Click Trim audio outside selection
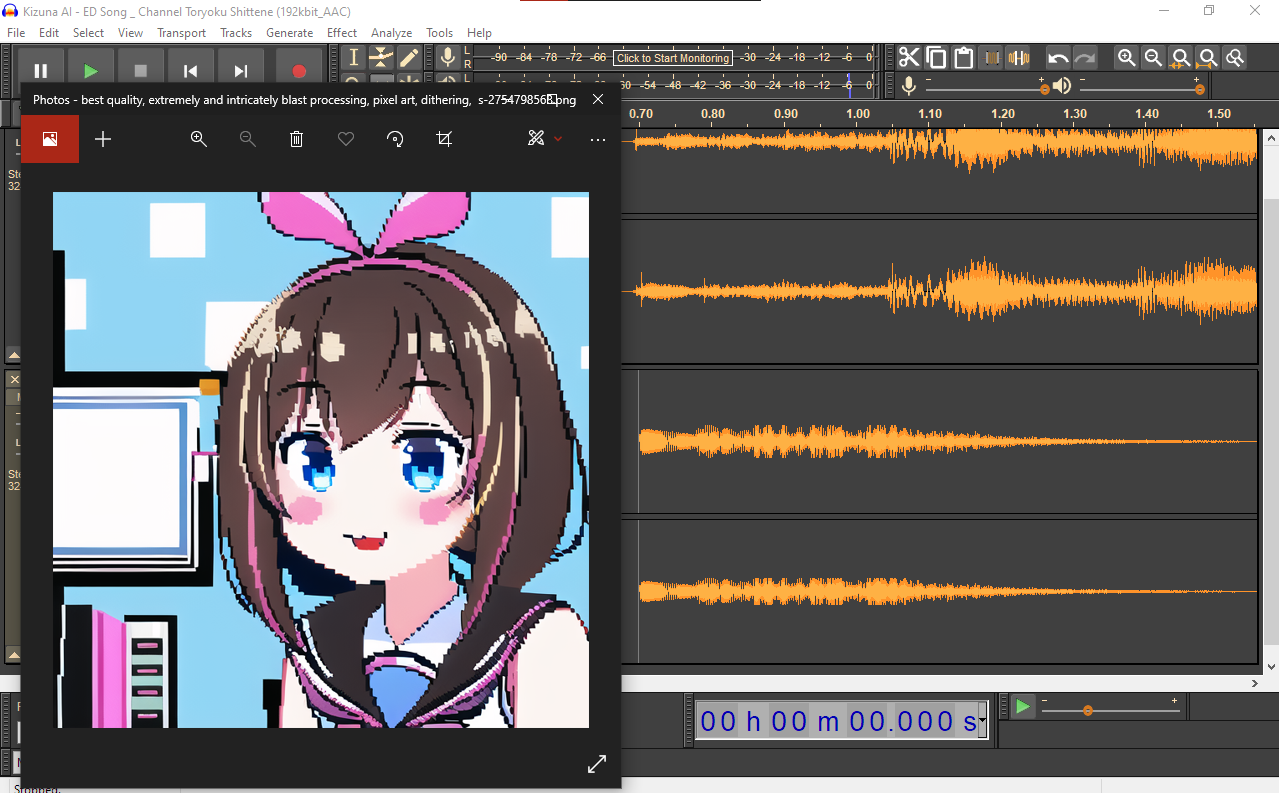The image size is (1279, 793). tap(991, 57)
